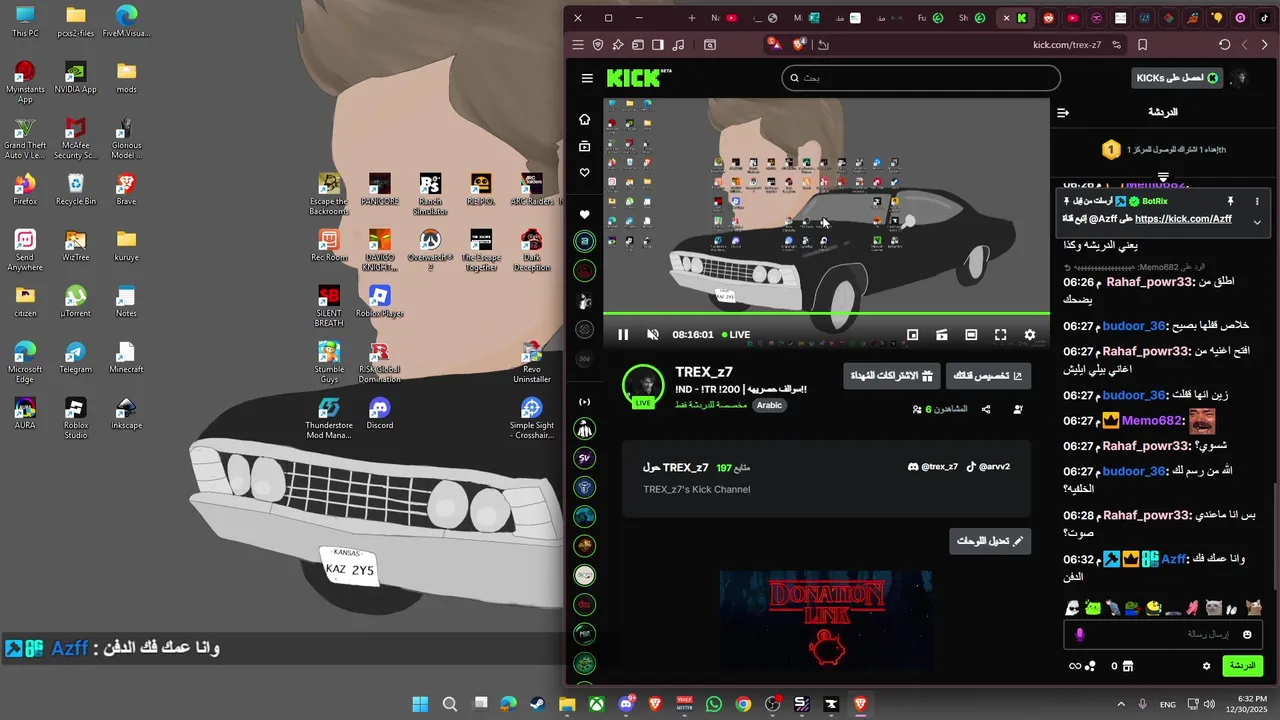
Task: Open the stream player settings gear
Action: (1030, 335)
